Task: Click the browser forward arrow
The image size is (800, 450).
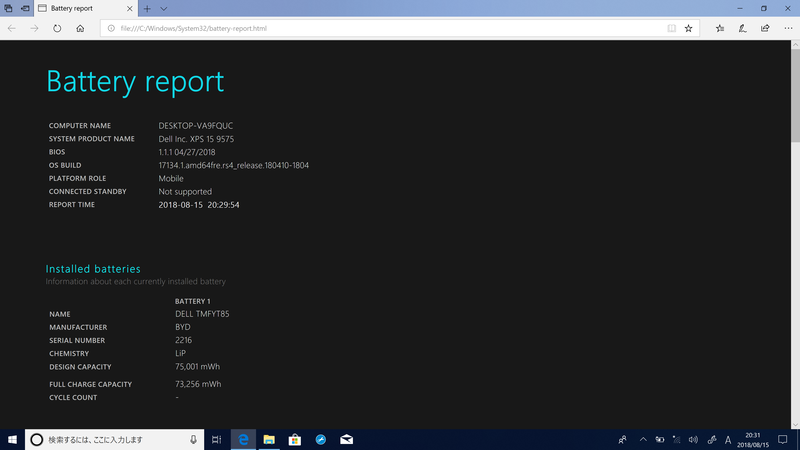Action: [x=34, y=29]
